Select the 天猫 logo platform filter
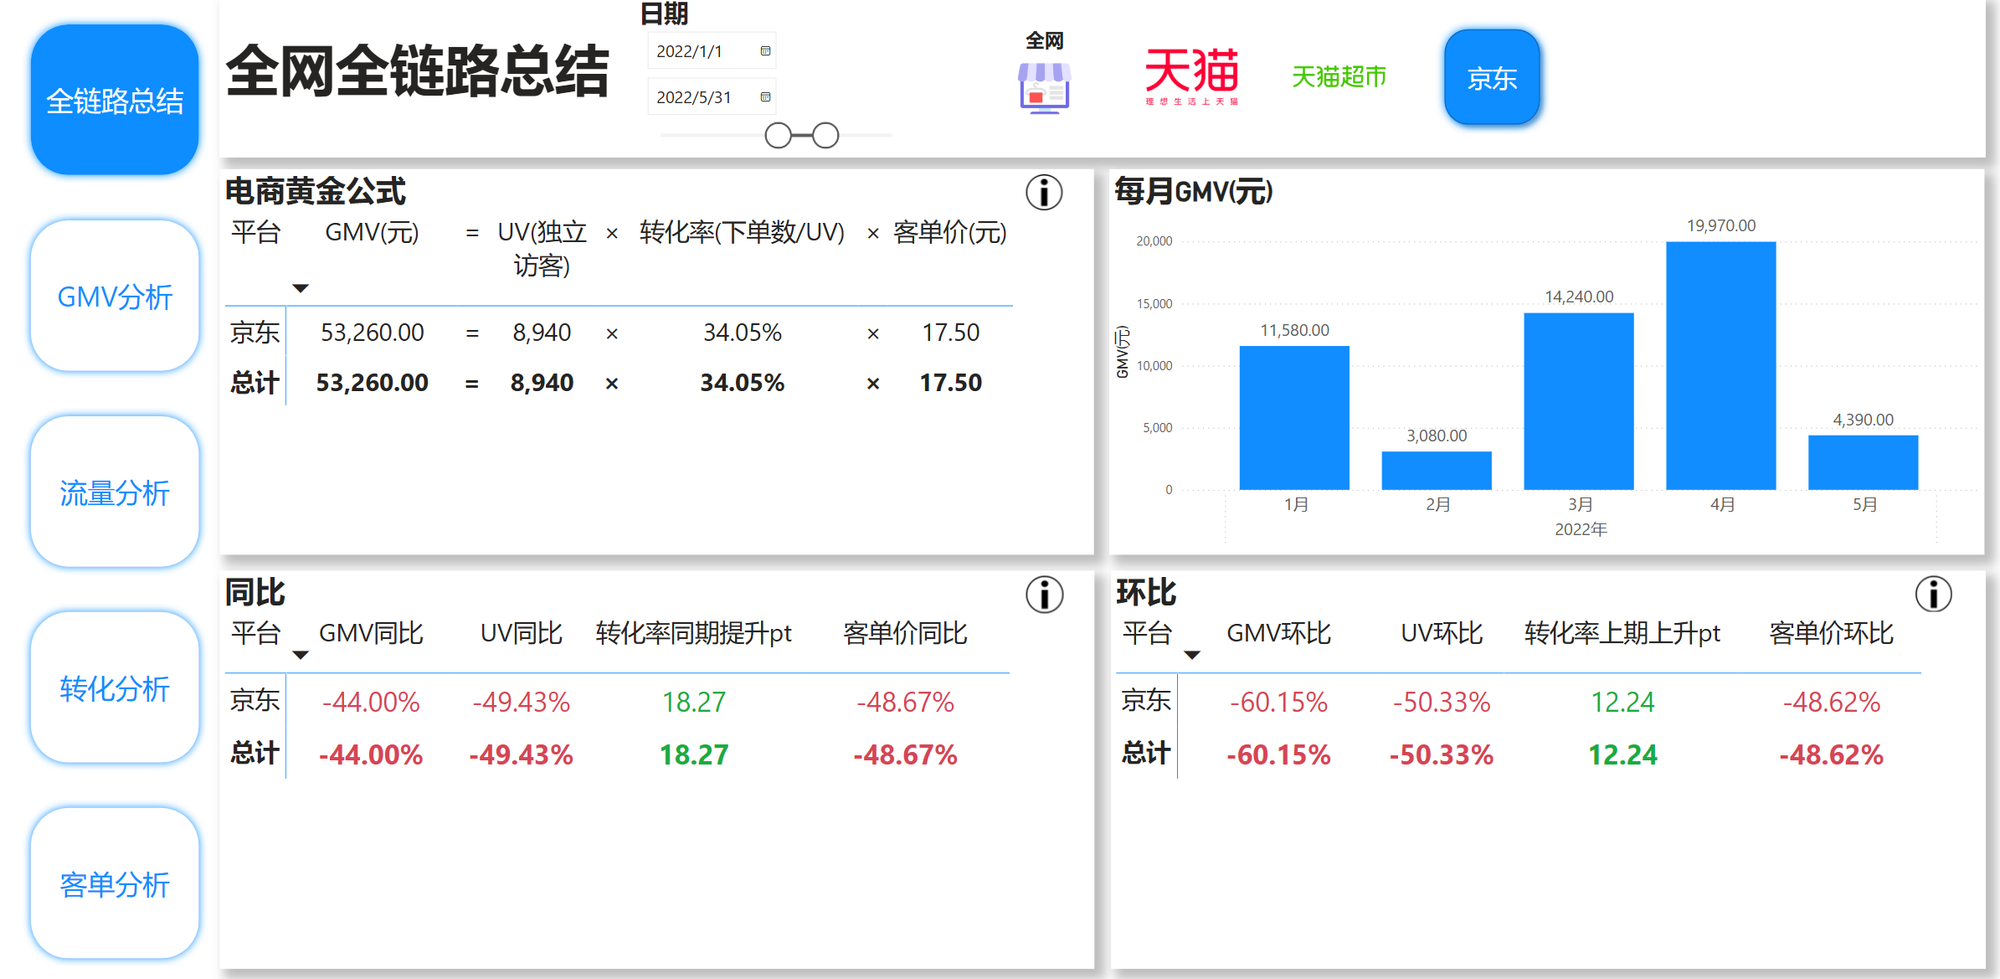Viewport: 2000px width, 979px height. (x=1192, y=76)
